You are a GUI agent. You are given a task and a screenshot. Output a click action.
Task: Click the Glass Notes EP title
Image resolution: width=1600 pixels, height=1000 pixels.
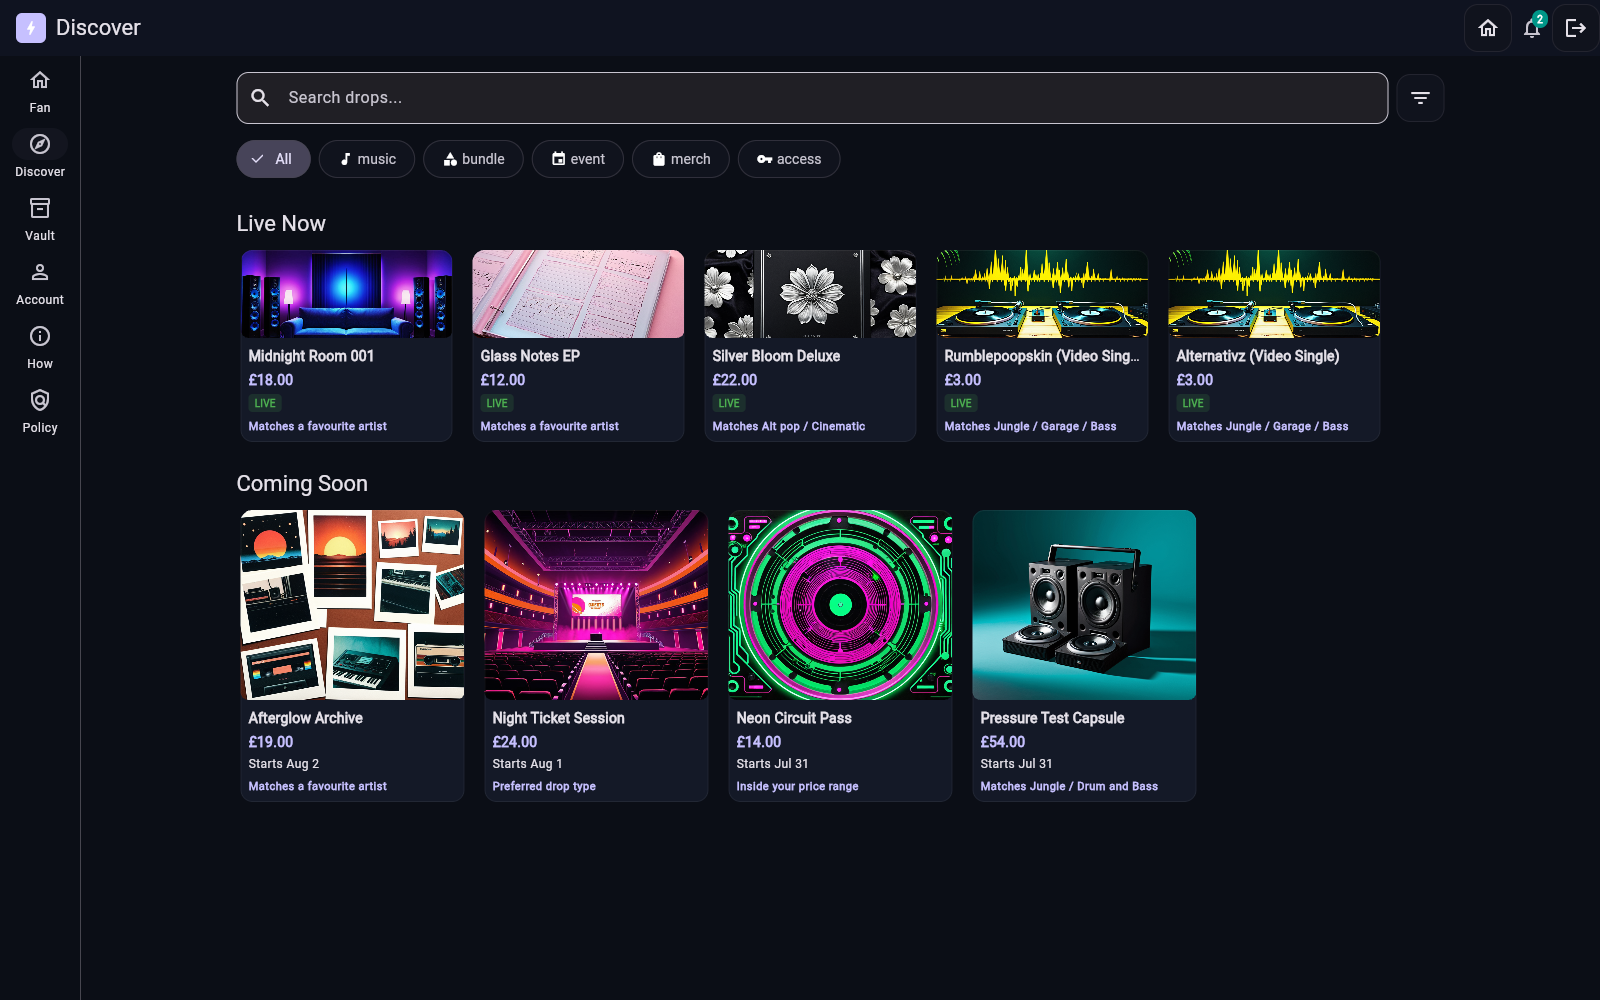pyautogui.click(x=530, y=356)
